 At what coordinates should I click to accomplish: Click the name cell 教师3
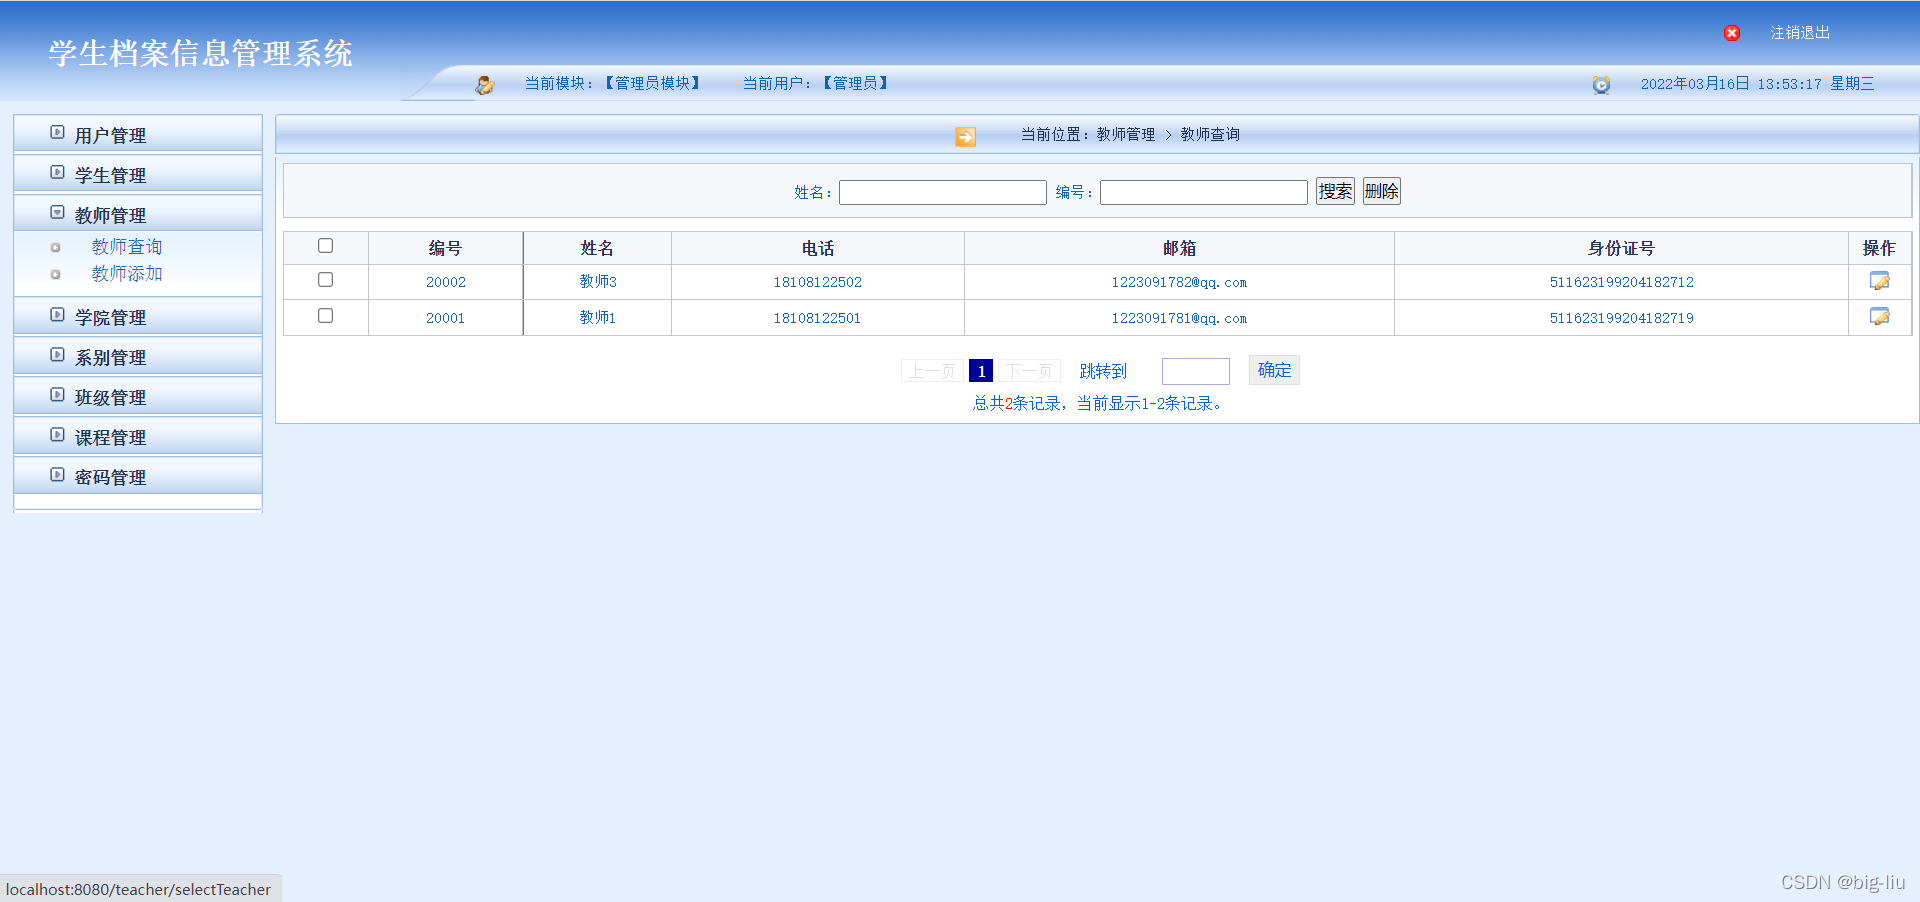pyautogui.click(x=598, y=282)
